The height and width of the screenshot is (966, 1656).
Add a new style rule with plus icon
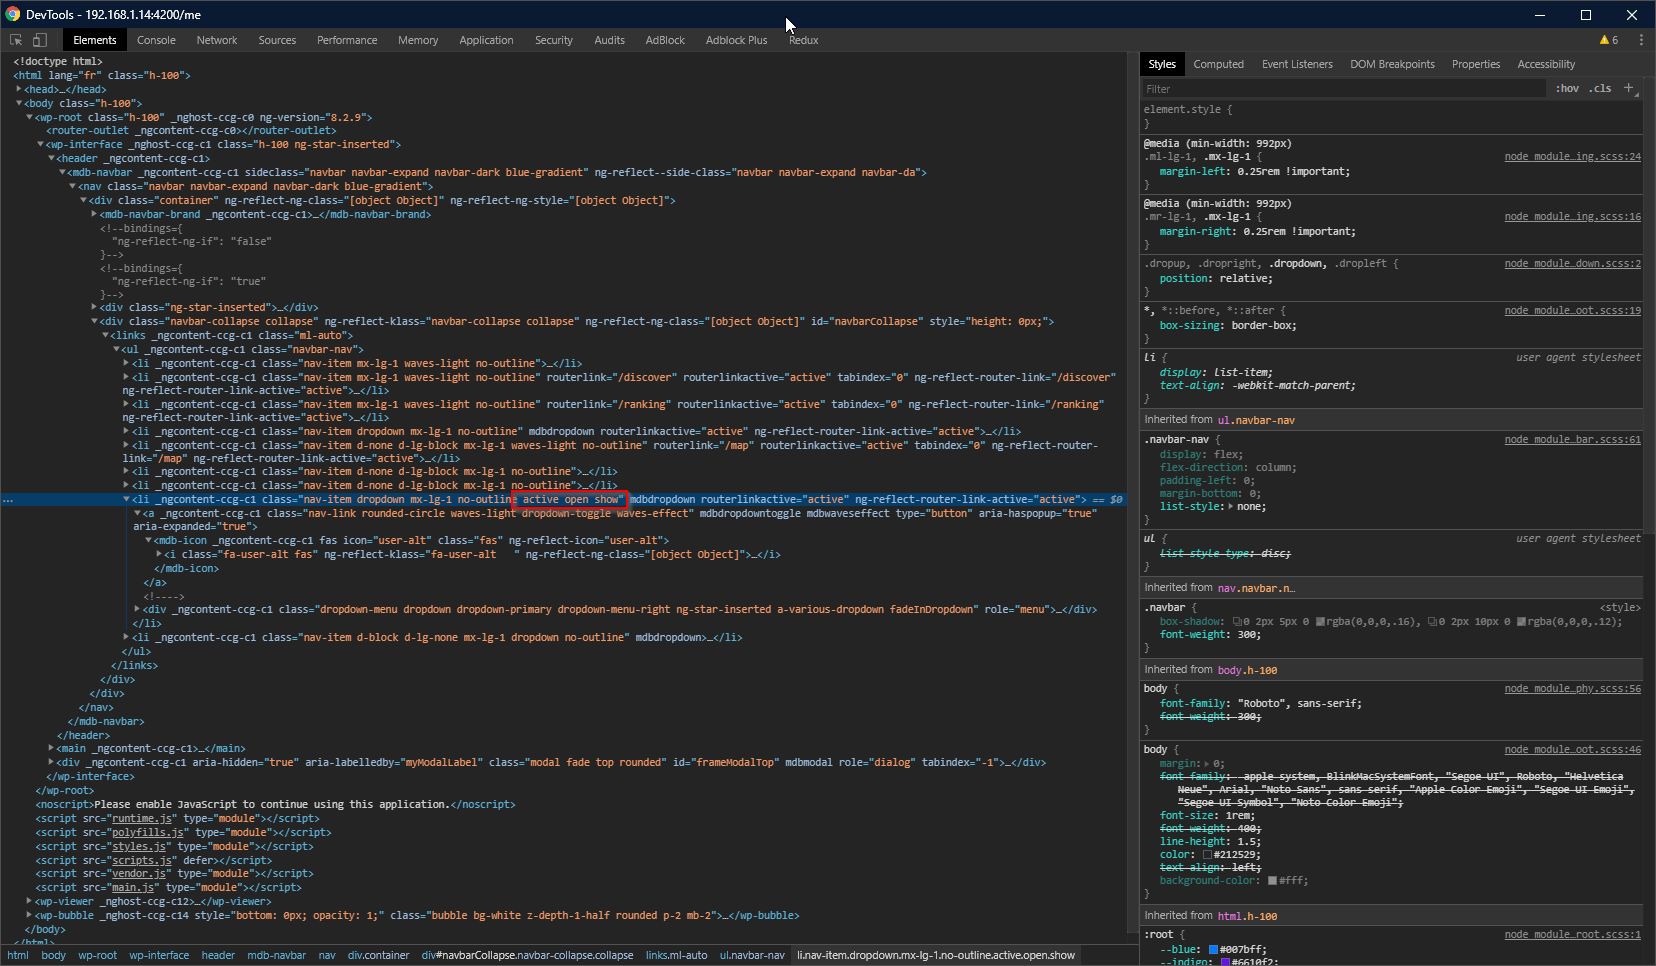(x=1629, y=88)
